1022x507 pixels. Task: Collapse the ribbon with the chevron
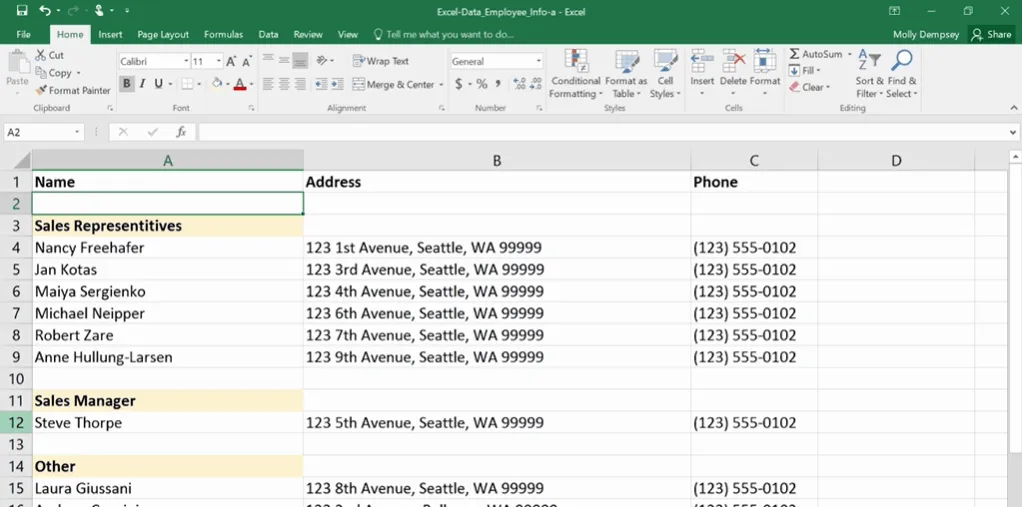click(1014, 108)
